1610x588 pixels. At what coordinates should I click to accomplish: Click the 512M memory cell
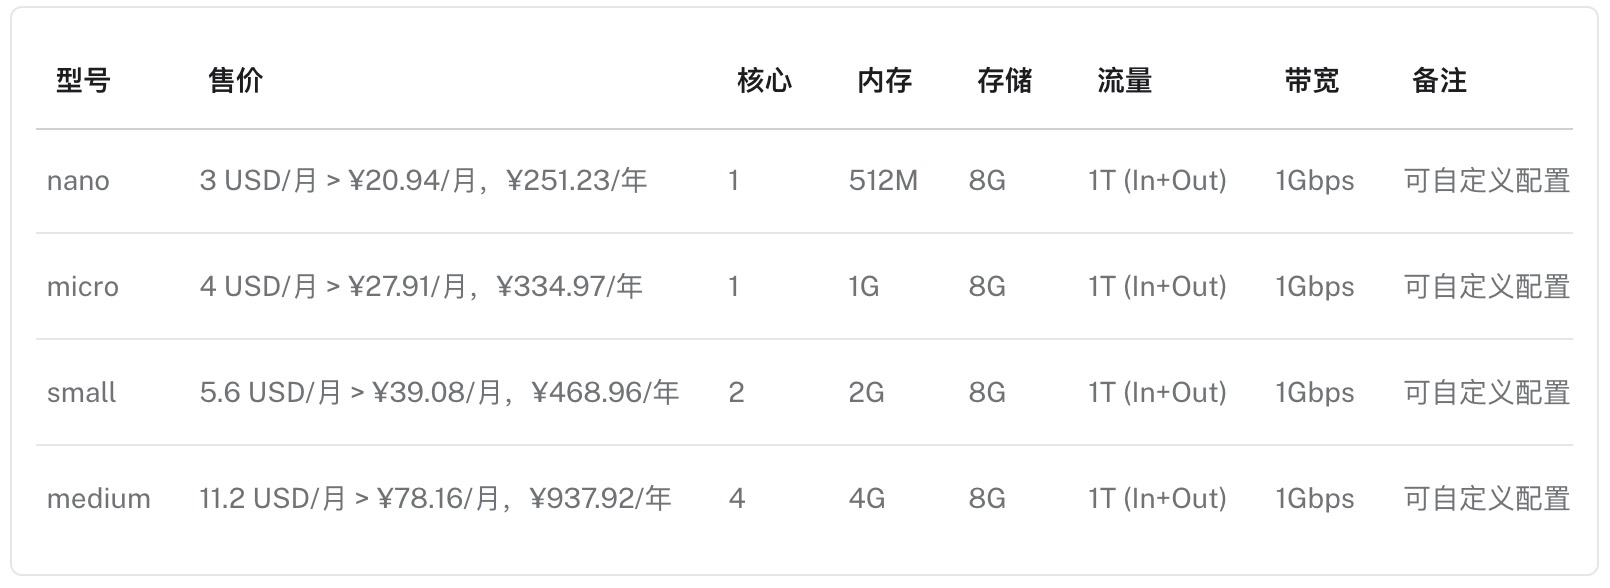[x=883, y=181]
